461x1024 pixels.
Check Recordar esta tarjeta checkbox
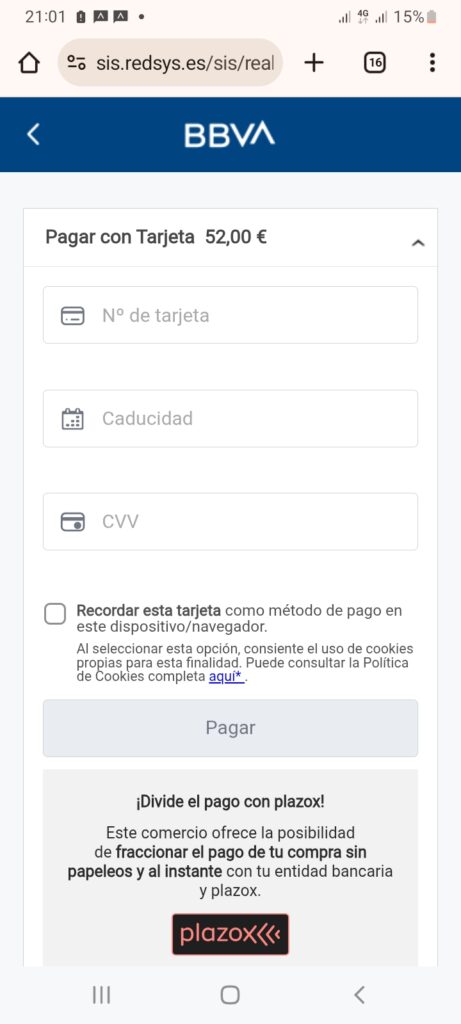(55, 614)
